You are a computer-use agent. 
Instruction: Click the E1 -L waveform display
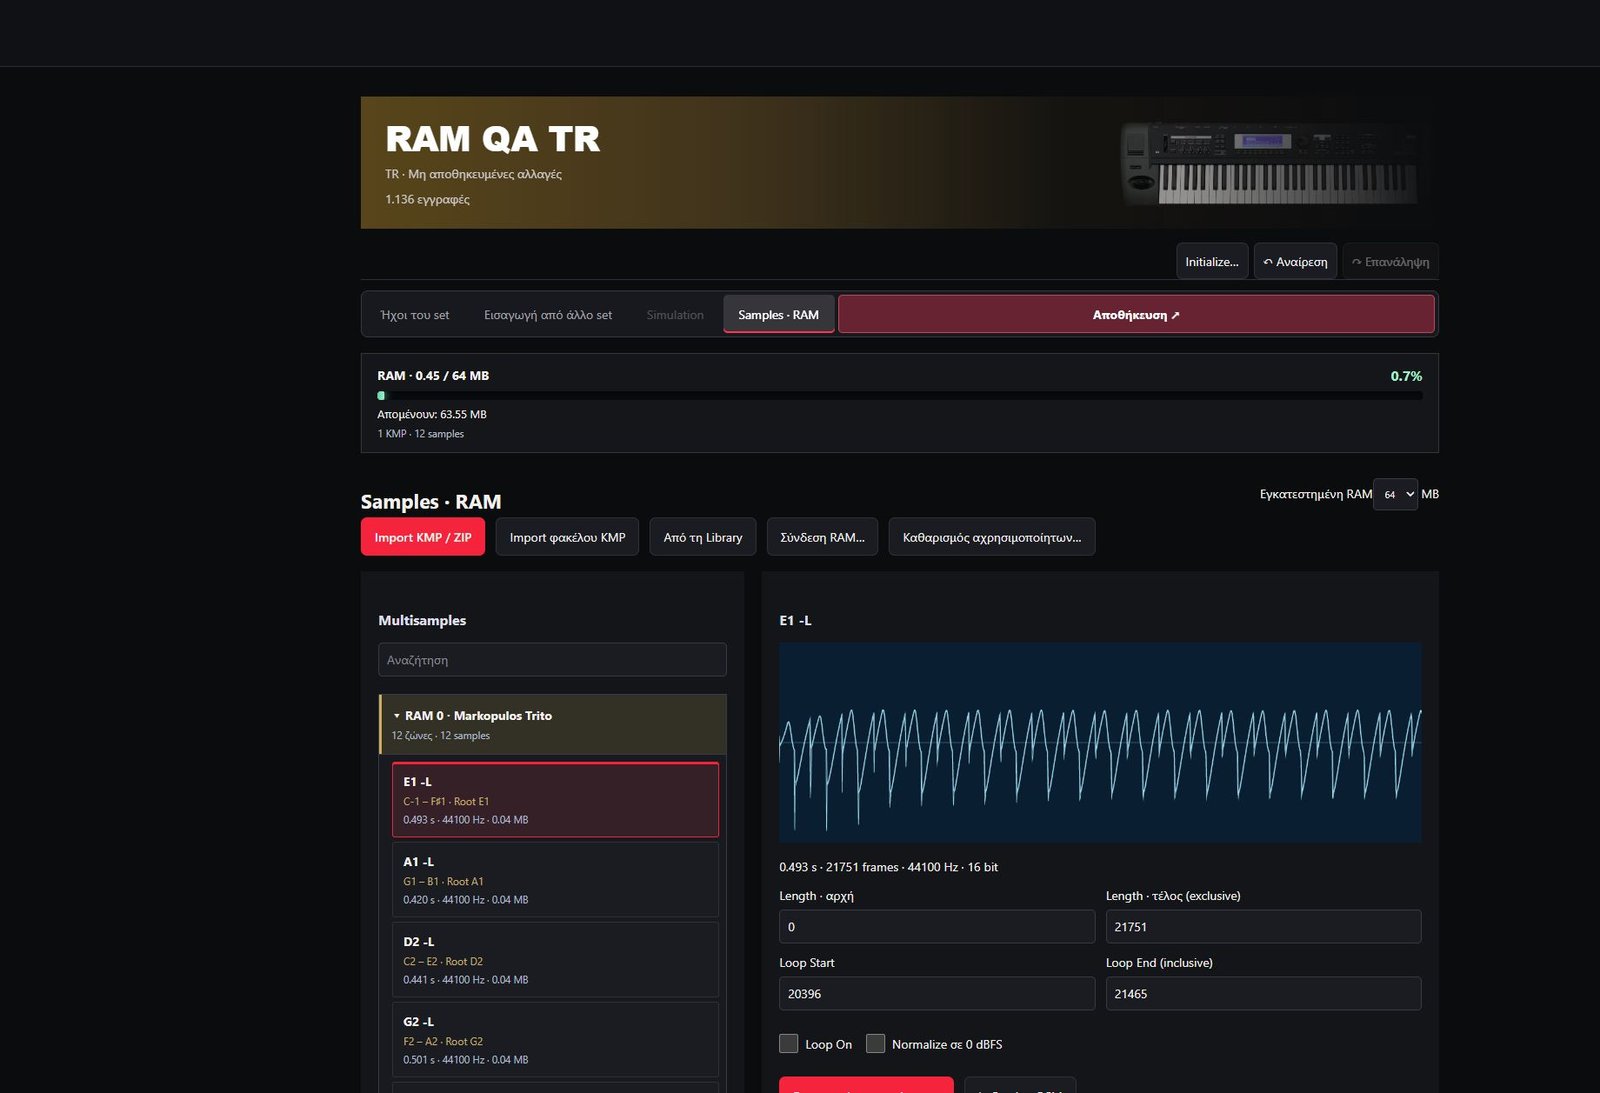1100,742
